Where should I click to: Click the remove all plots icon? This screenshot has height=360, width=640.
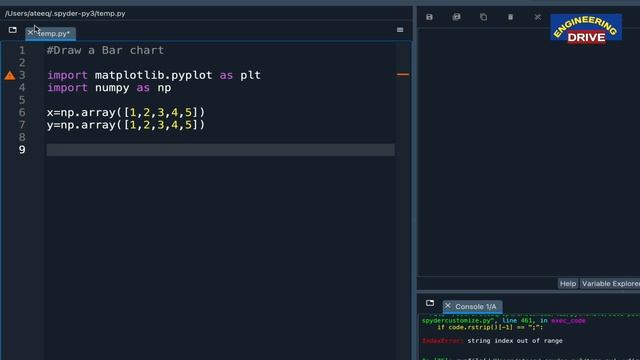[538, 17]
